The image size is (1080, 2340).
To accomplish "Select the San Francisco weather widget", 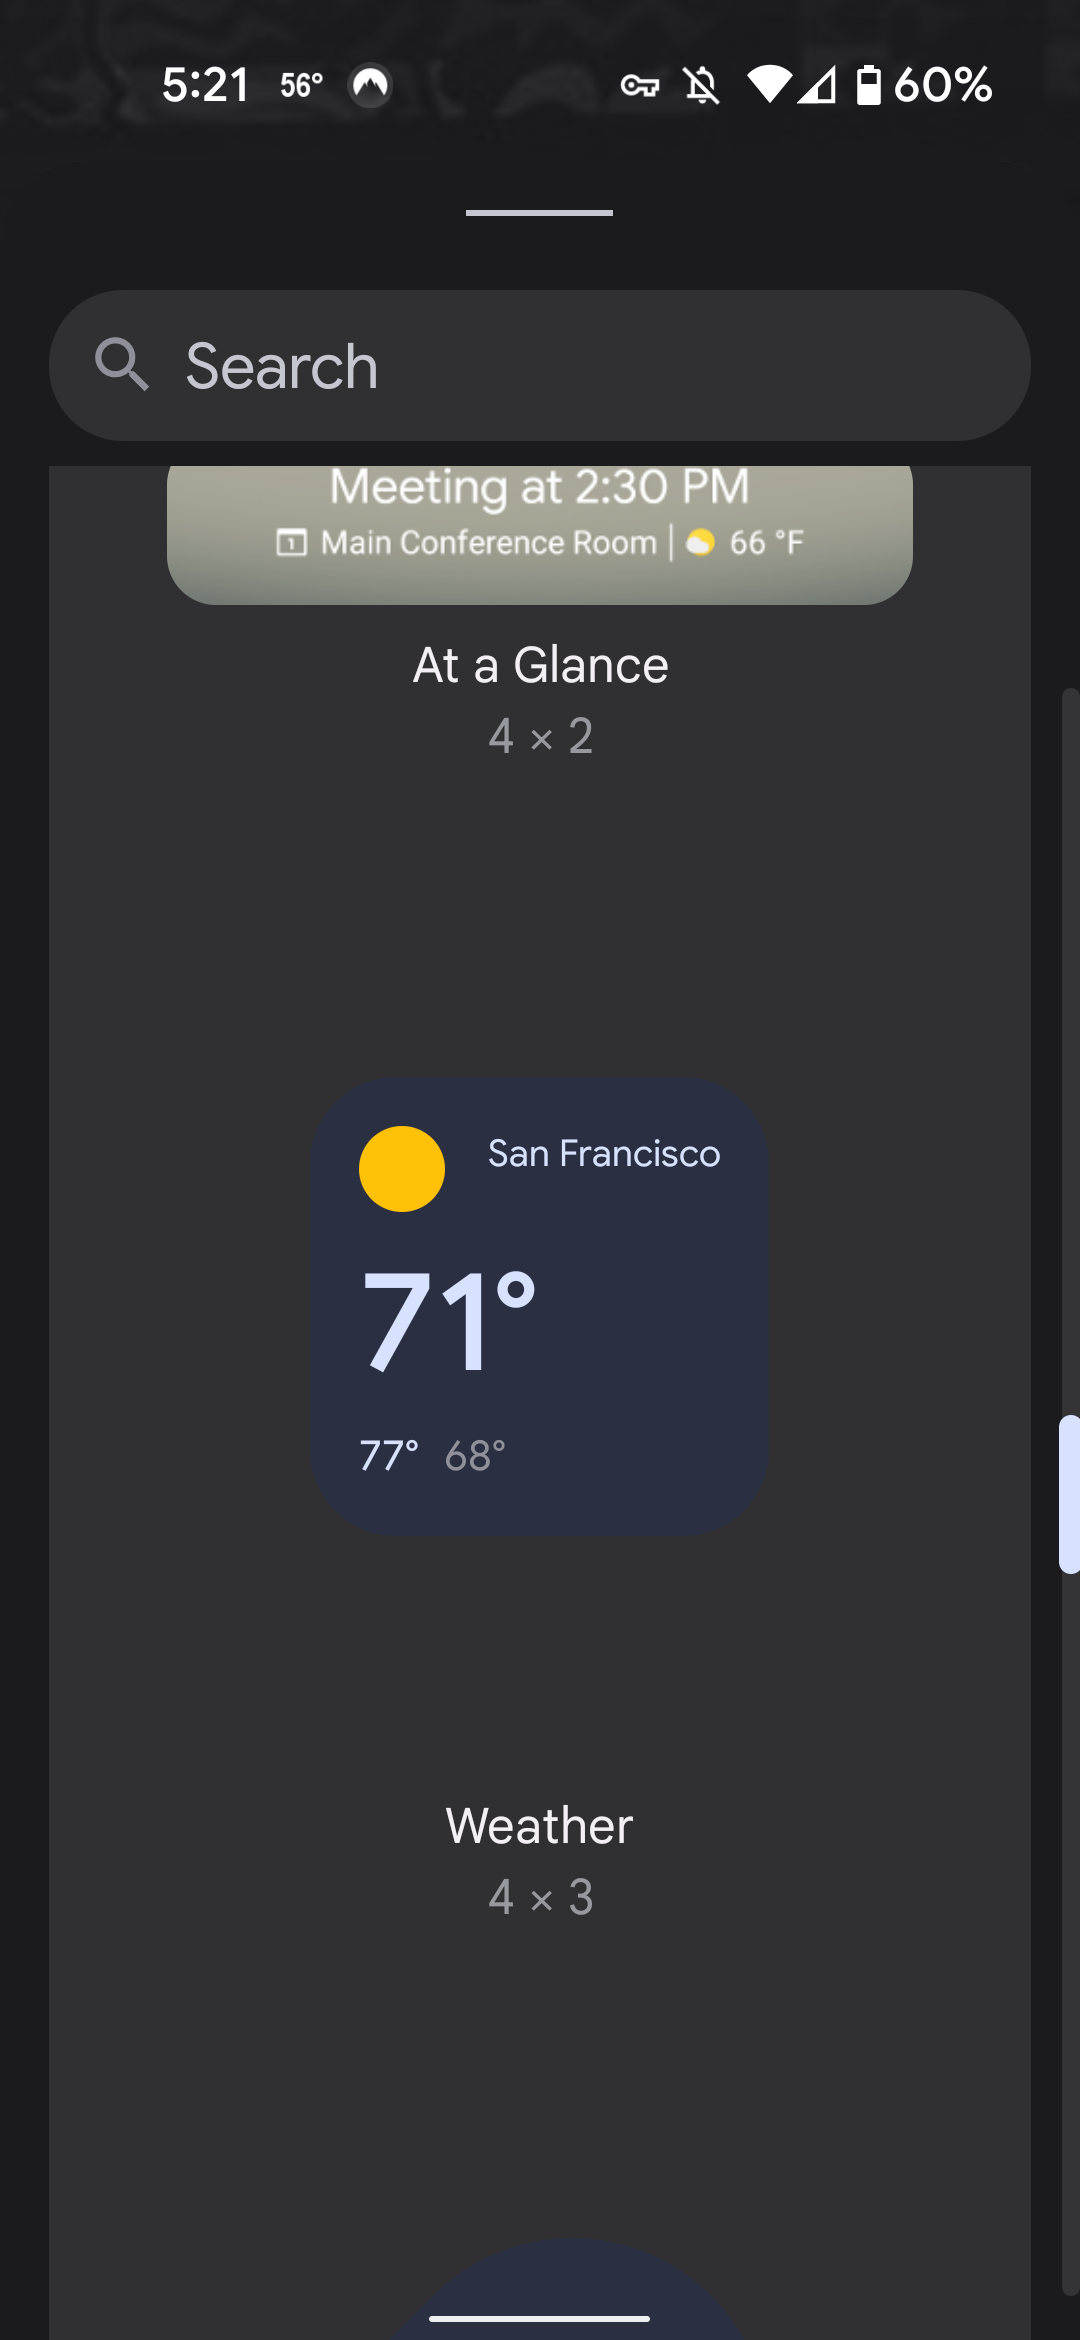I will [540, 1307].
